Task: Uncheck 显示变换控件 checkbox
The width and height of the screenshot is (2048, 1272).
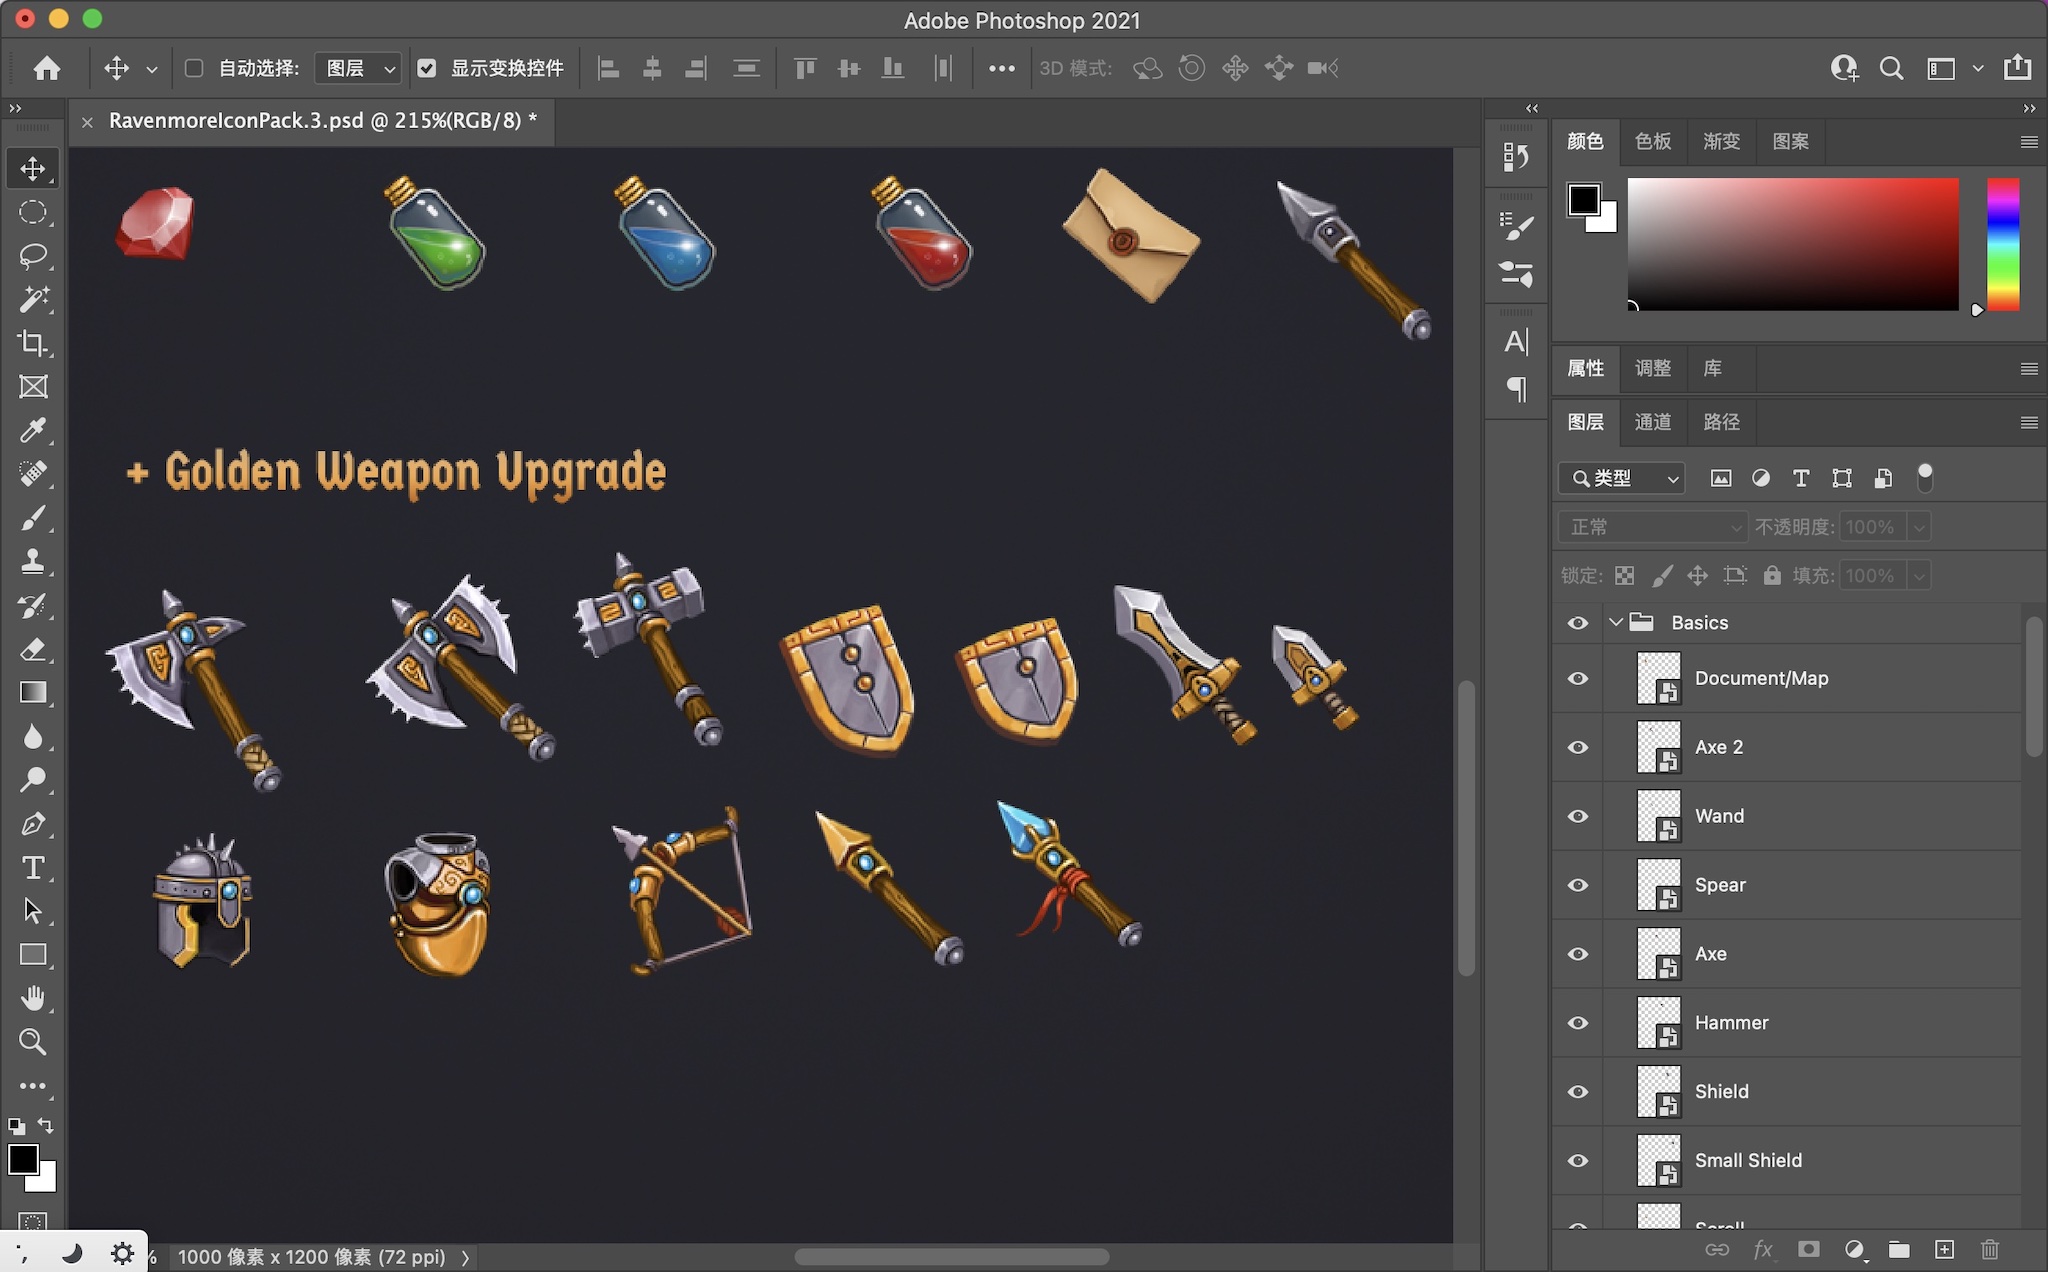Action: [x=427, y=68]
